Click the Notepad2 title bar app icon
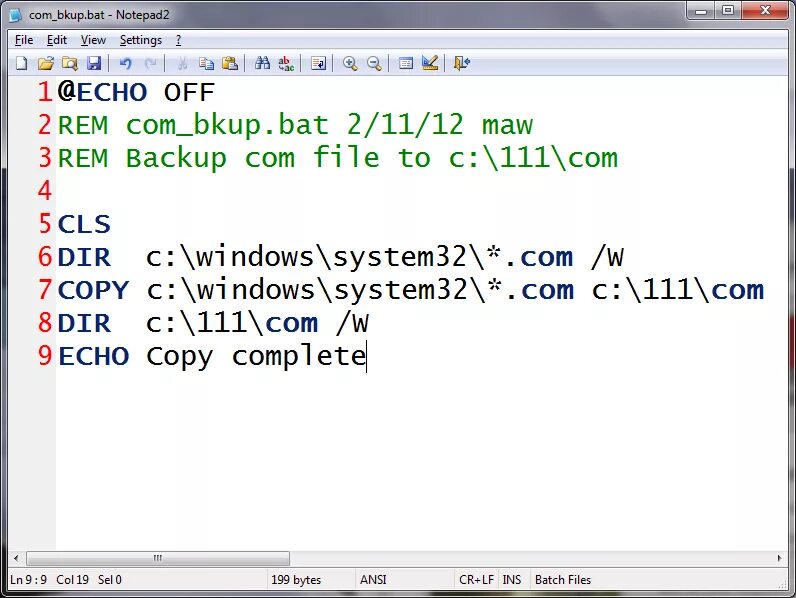 click(x=16, y=15)
